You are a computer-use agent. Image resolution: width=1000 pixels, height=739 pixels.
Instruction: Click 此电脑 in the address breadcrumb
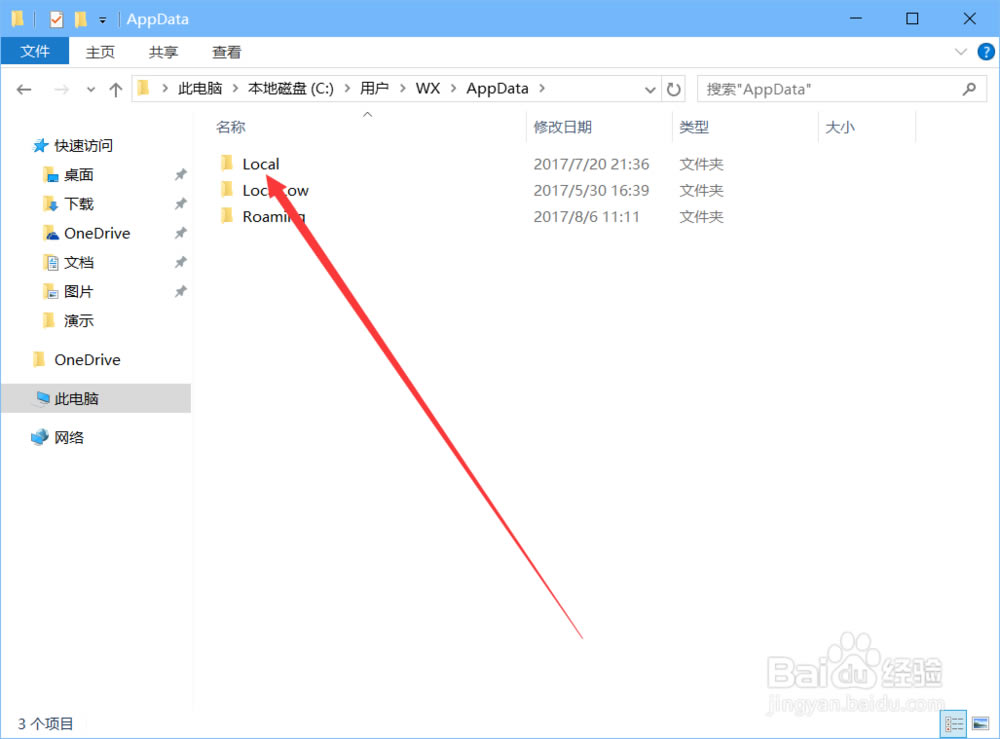tap(200, 89)
